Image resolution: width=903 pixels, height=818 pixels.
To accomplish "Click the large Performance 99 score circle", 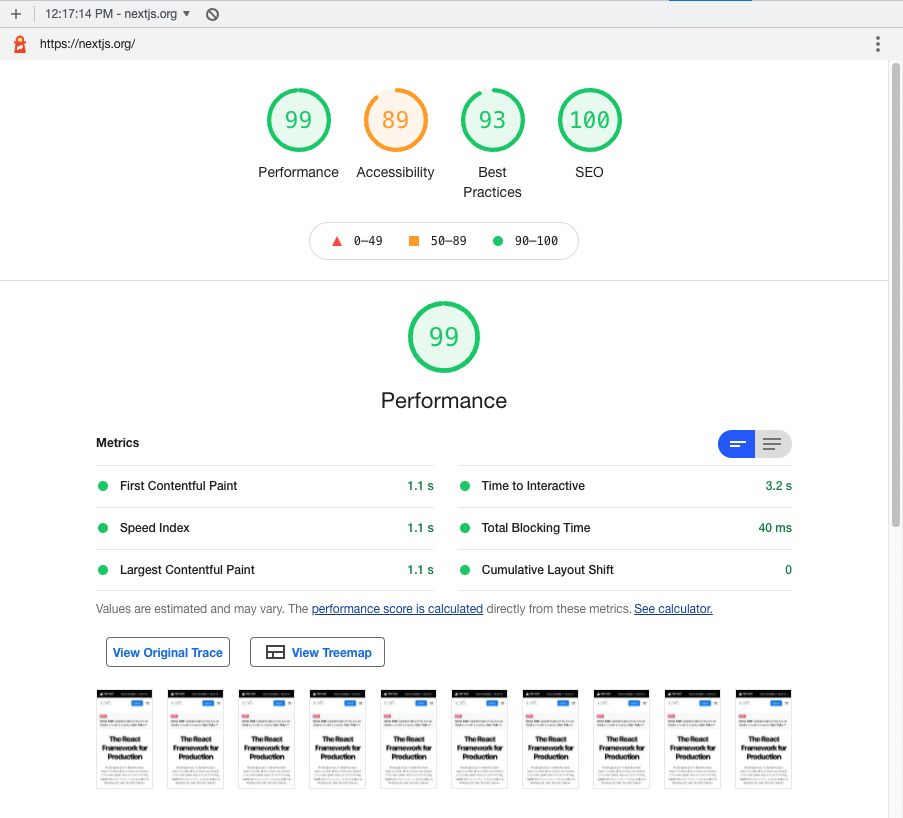I will point(443,337).
